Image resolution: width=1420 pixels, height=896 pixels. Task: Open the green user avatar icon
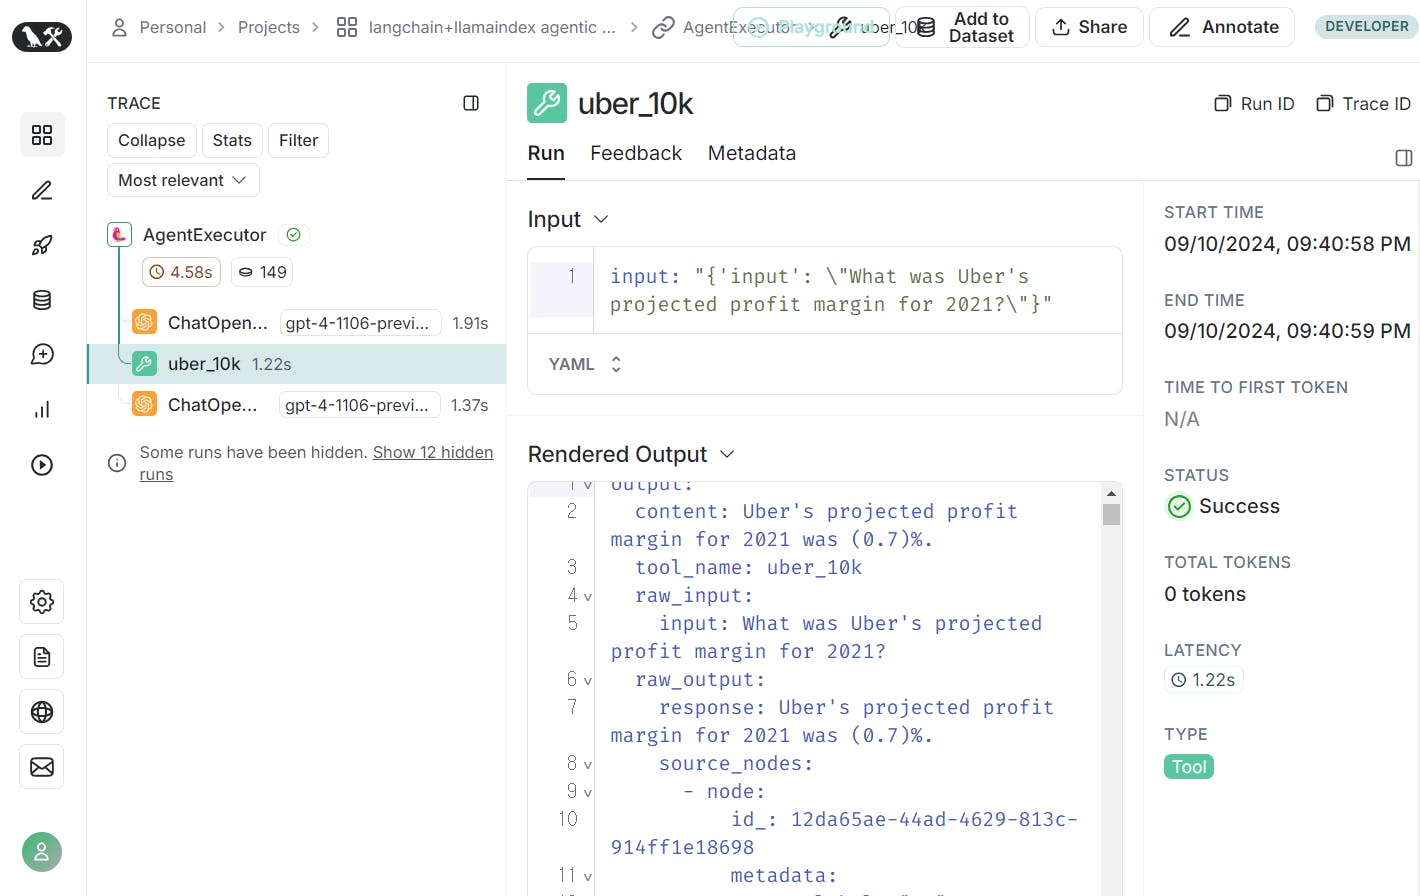coord(42,852)
